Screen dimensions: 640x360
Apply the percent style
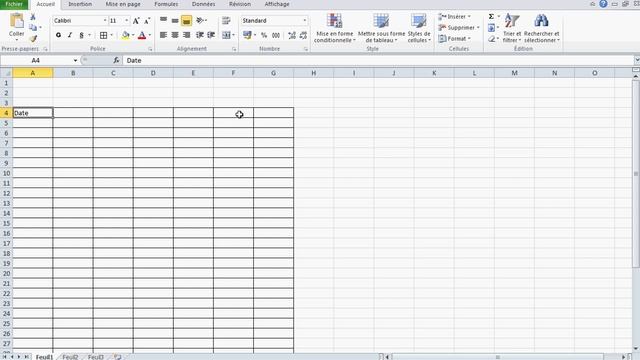coord(264,35)
